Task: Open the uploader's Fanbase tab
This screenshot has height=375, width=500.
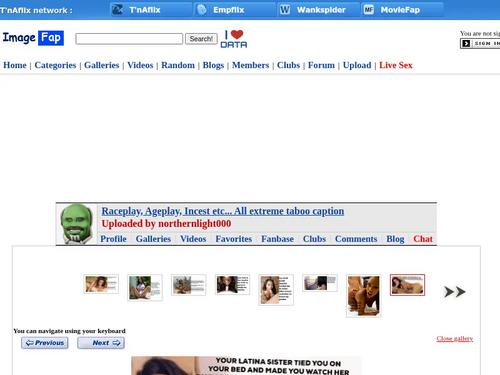Action: [x=277, y=239]
